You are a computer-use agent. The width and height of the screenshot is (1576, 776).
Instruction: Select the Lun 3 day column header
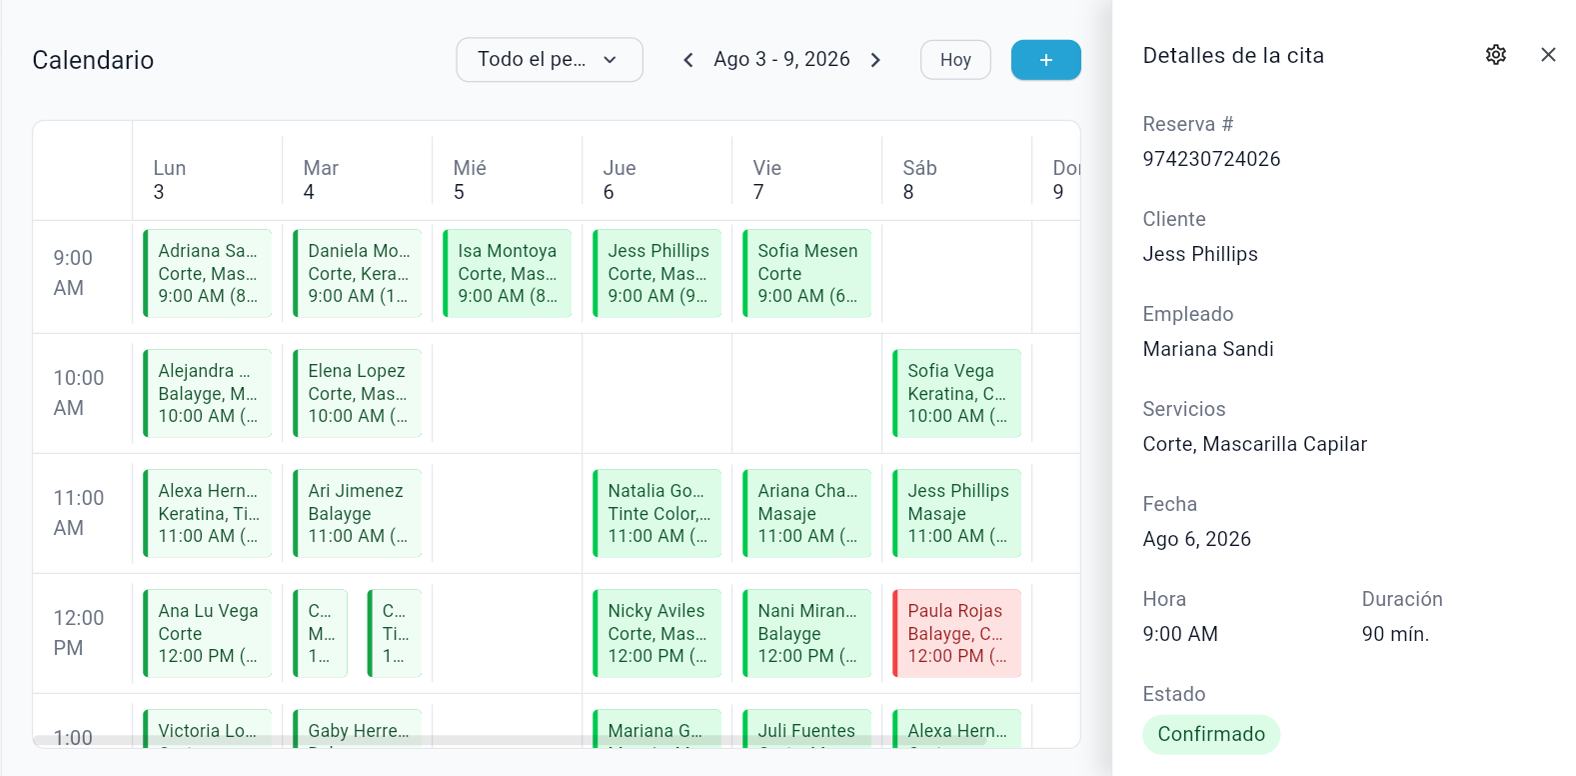(170, 180)
